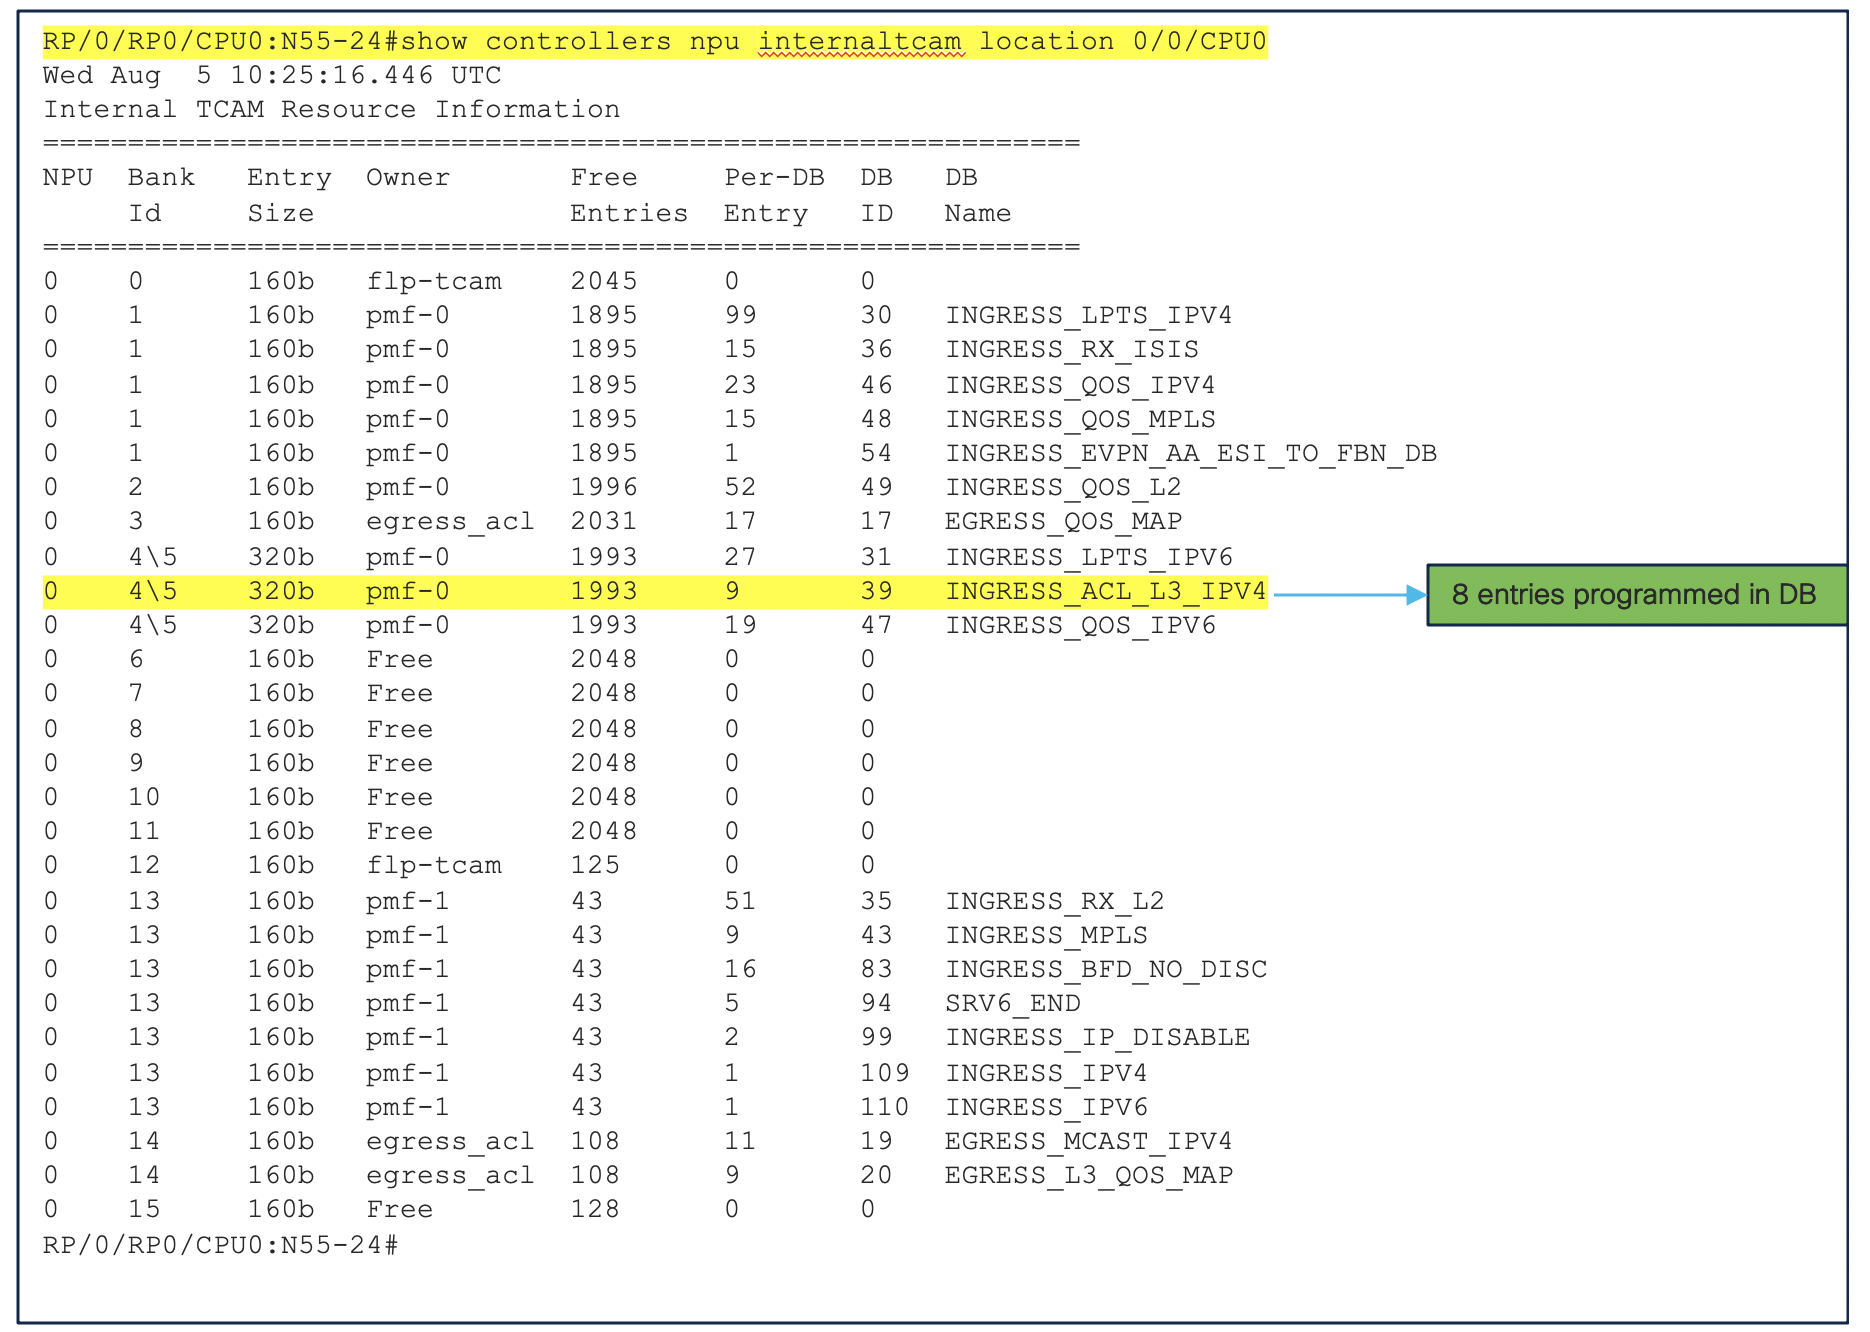Select INGRESS_RX_L2 database name
Image resolution: width=1870 pixels, height=1332 pixels.
pos(1055,902)
